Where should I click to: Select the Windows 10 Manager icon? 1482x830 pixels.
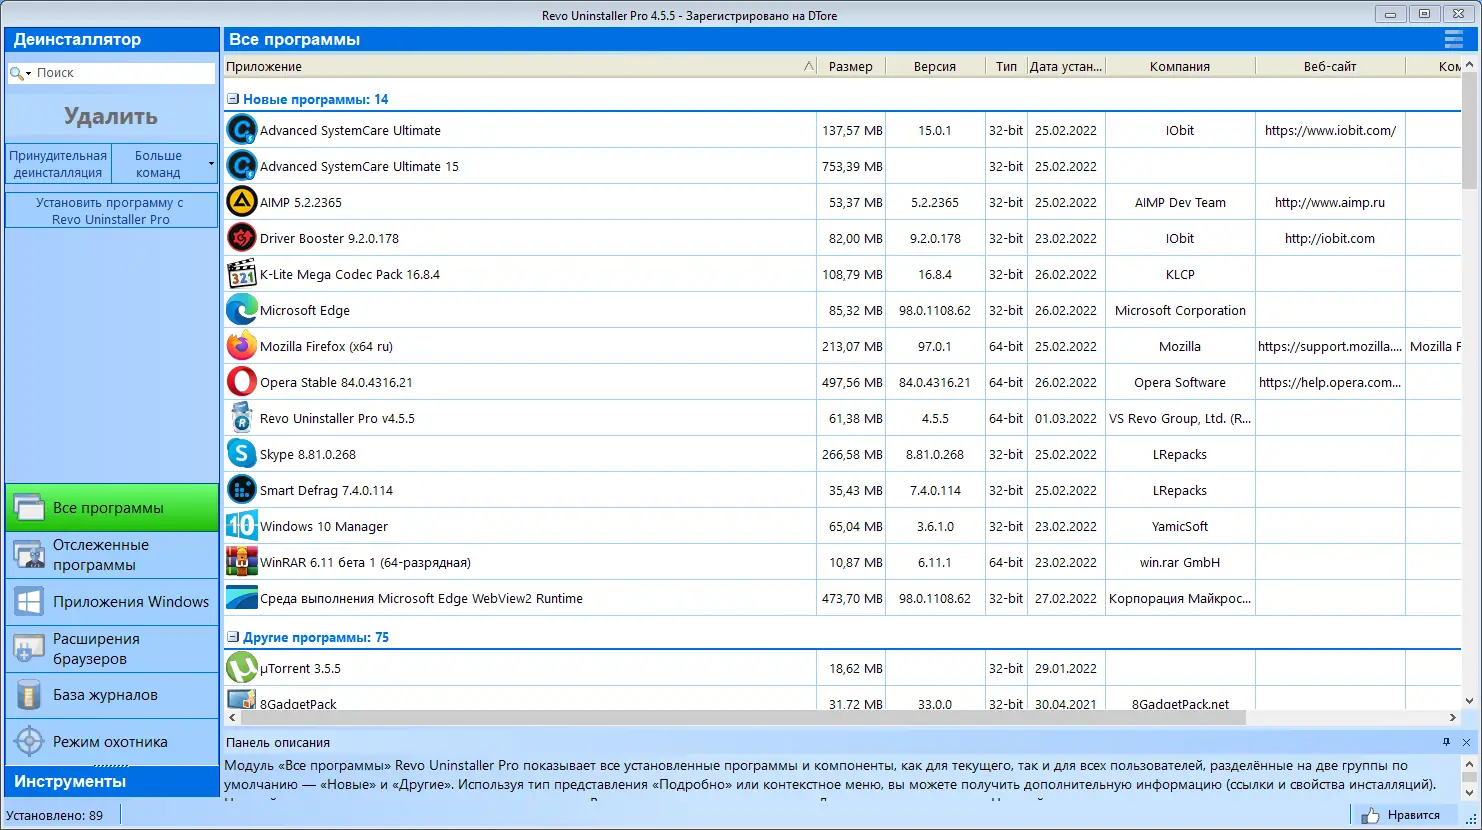click(x=241, y=526)
